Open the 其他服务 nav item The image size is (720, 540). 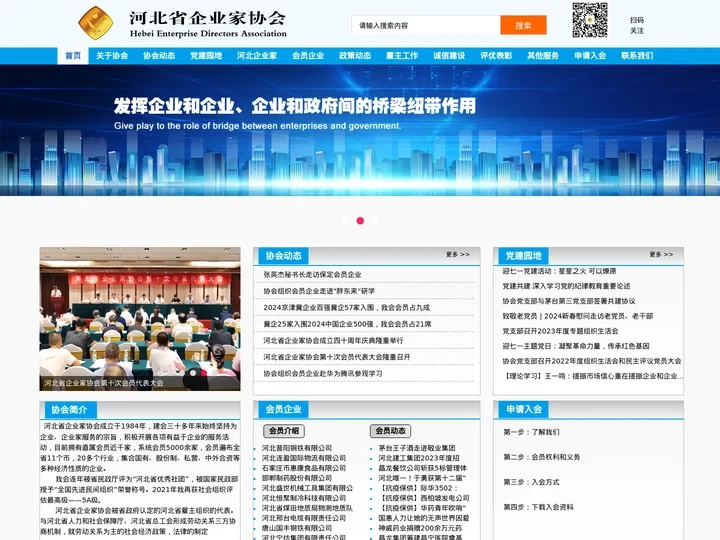point(543,56)
